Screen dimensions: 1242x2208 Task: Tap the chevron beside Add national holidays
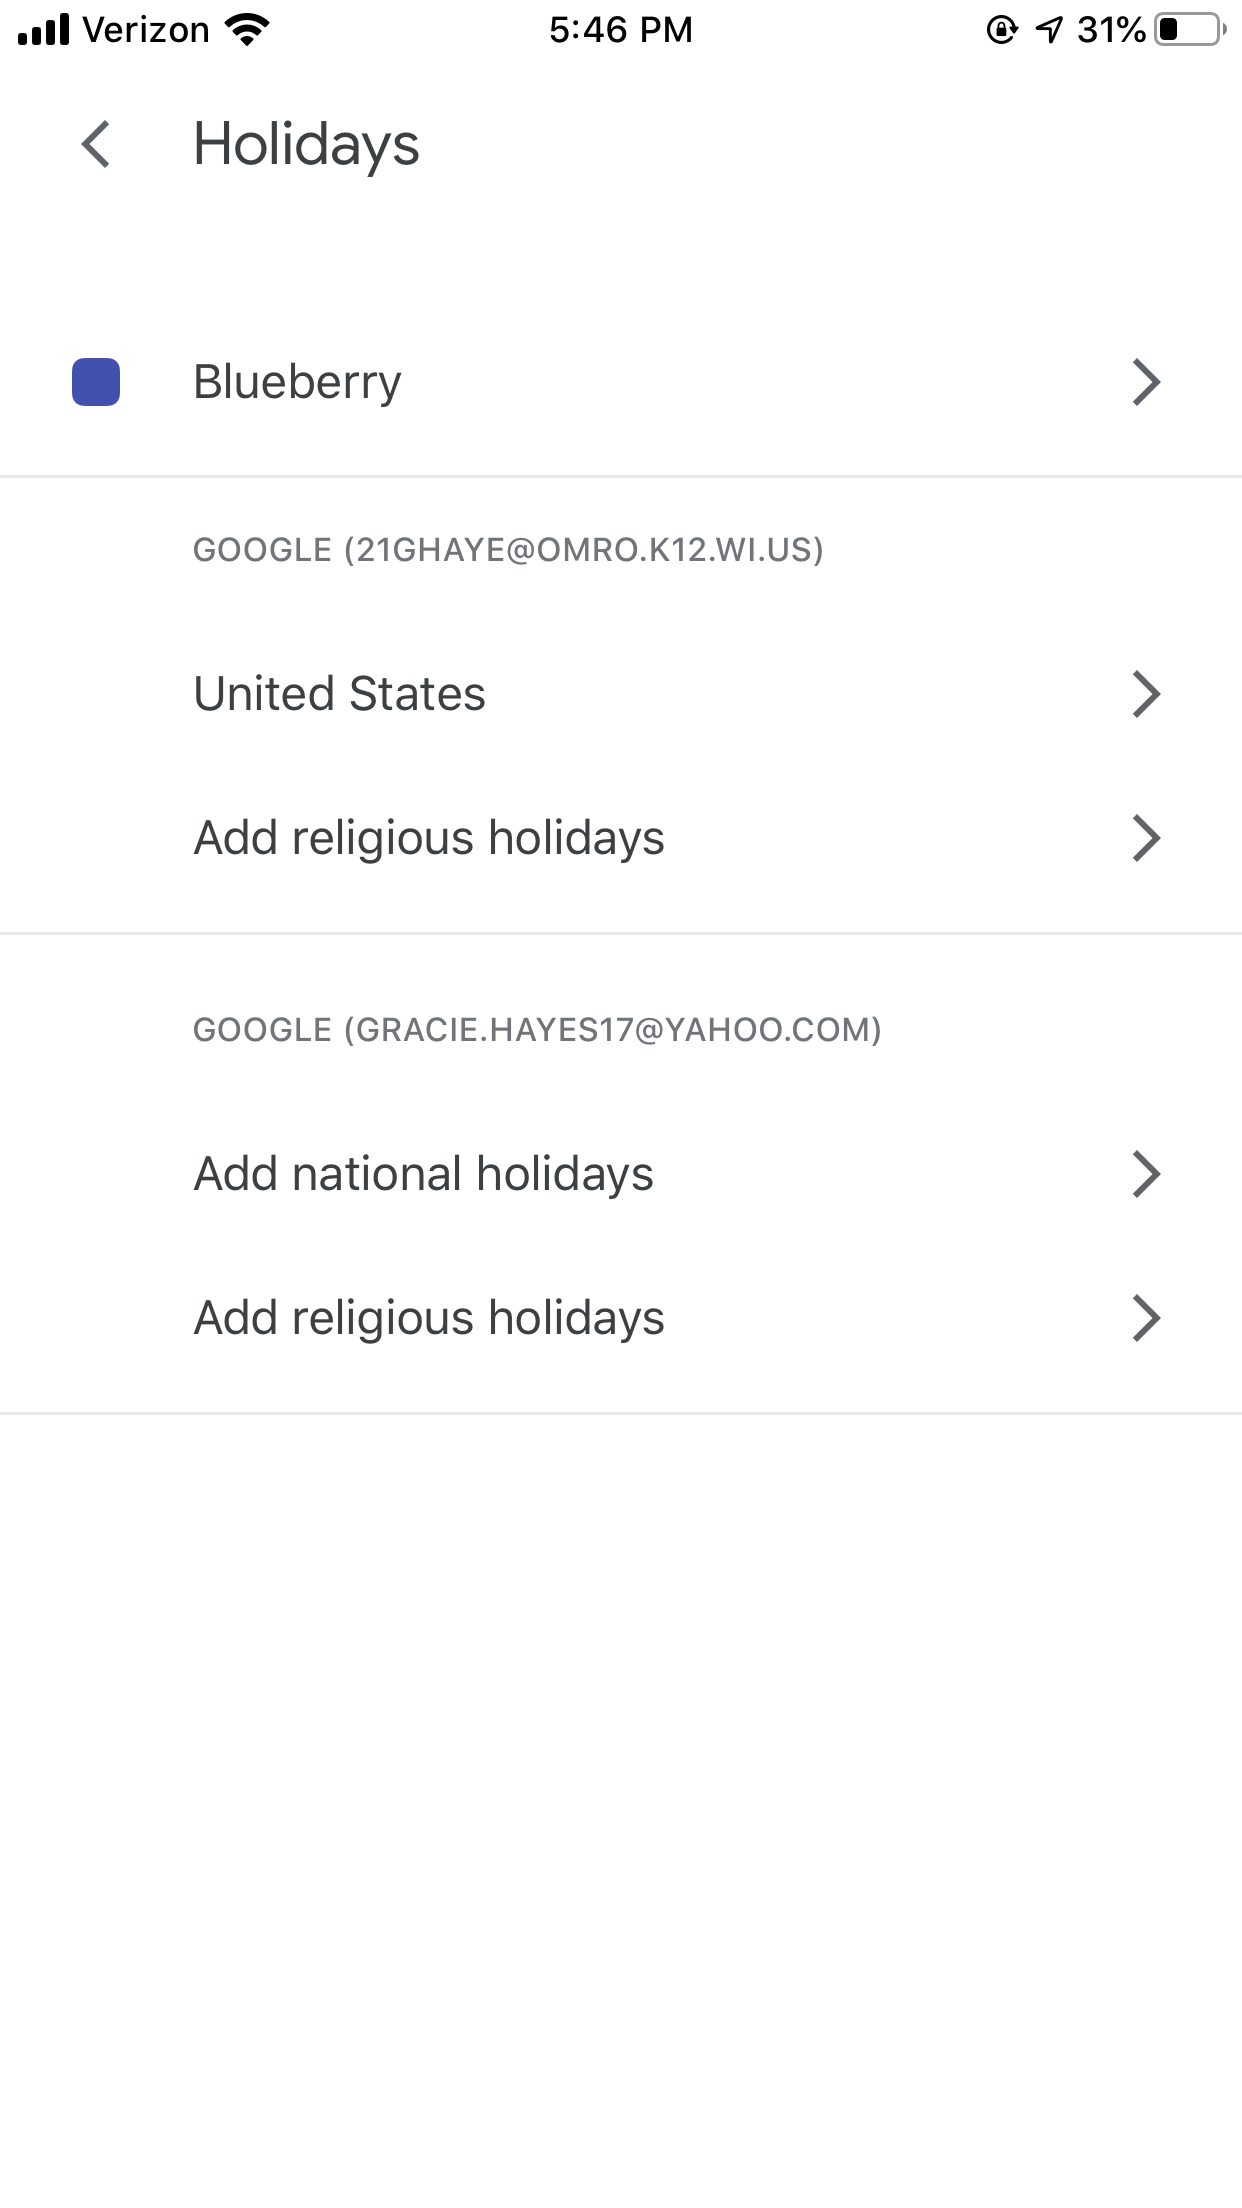1146,1174
